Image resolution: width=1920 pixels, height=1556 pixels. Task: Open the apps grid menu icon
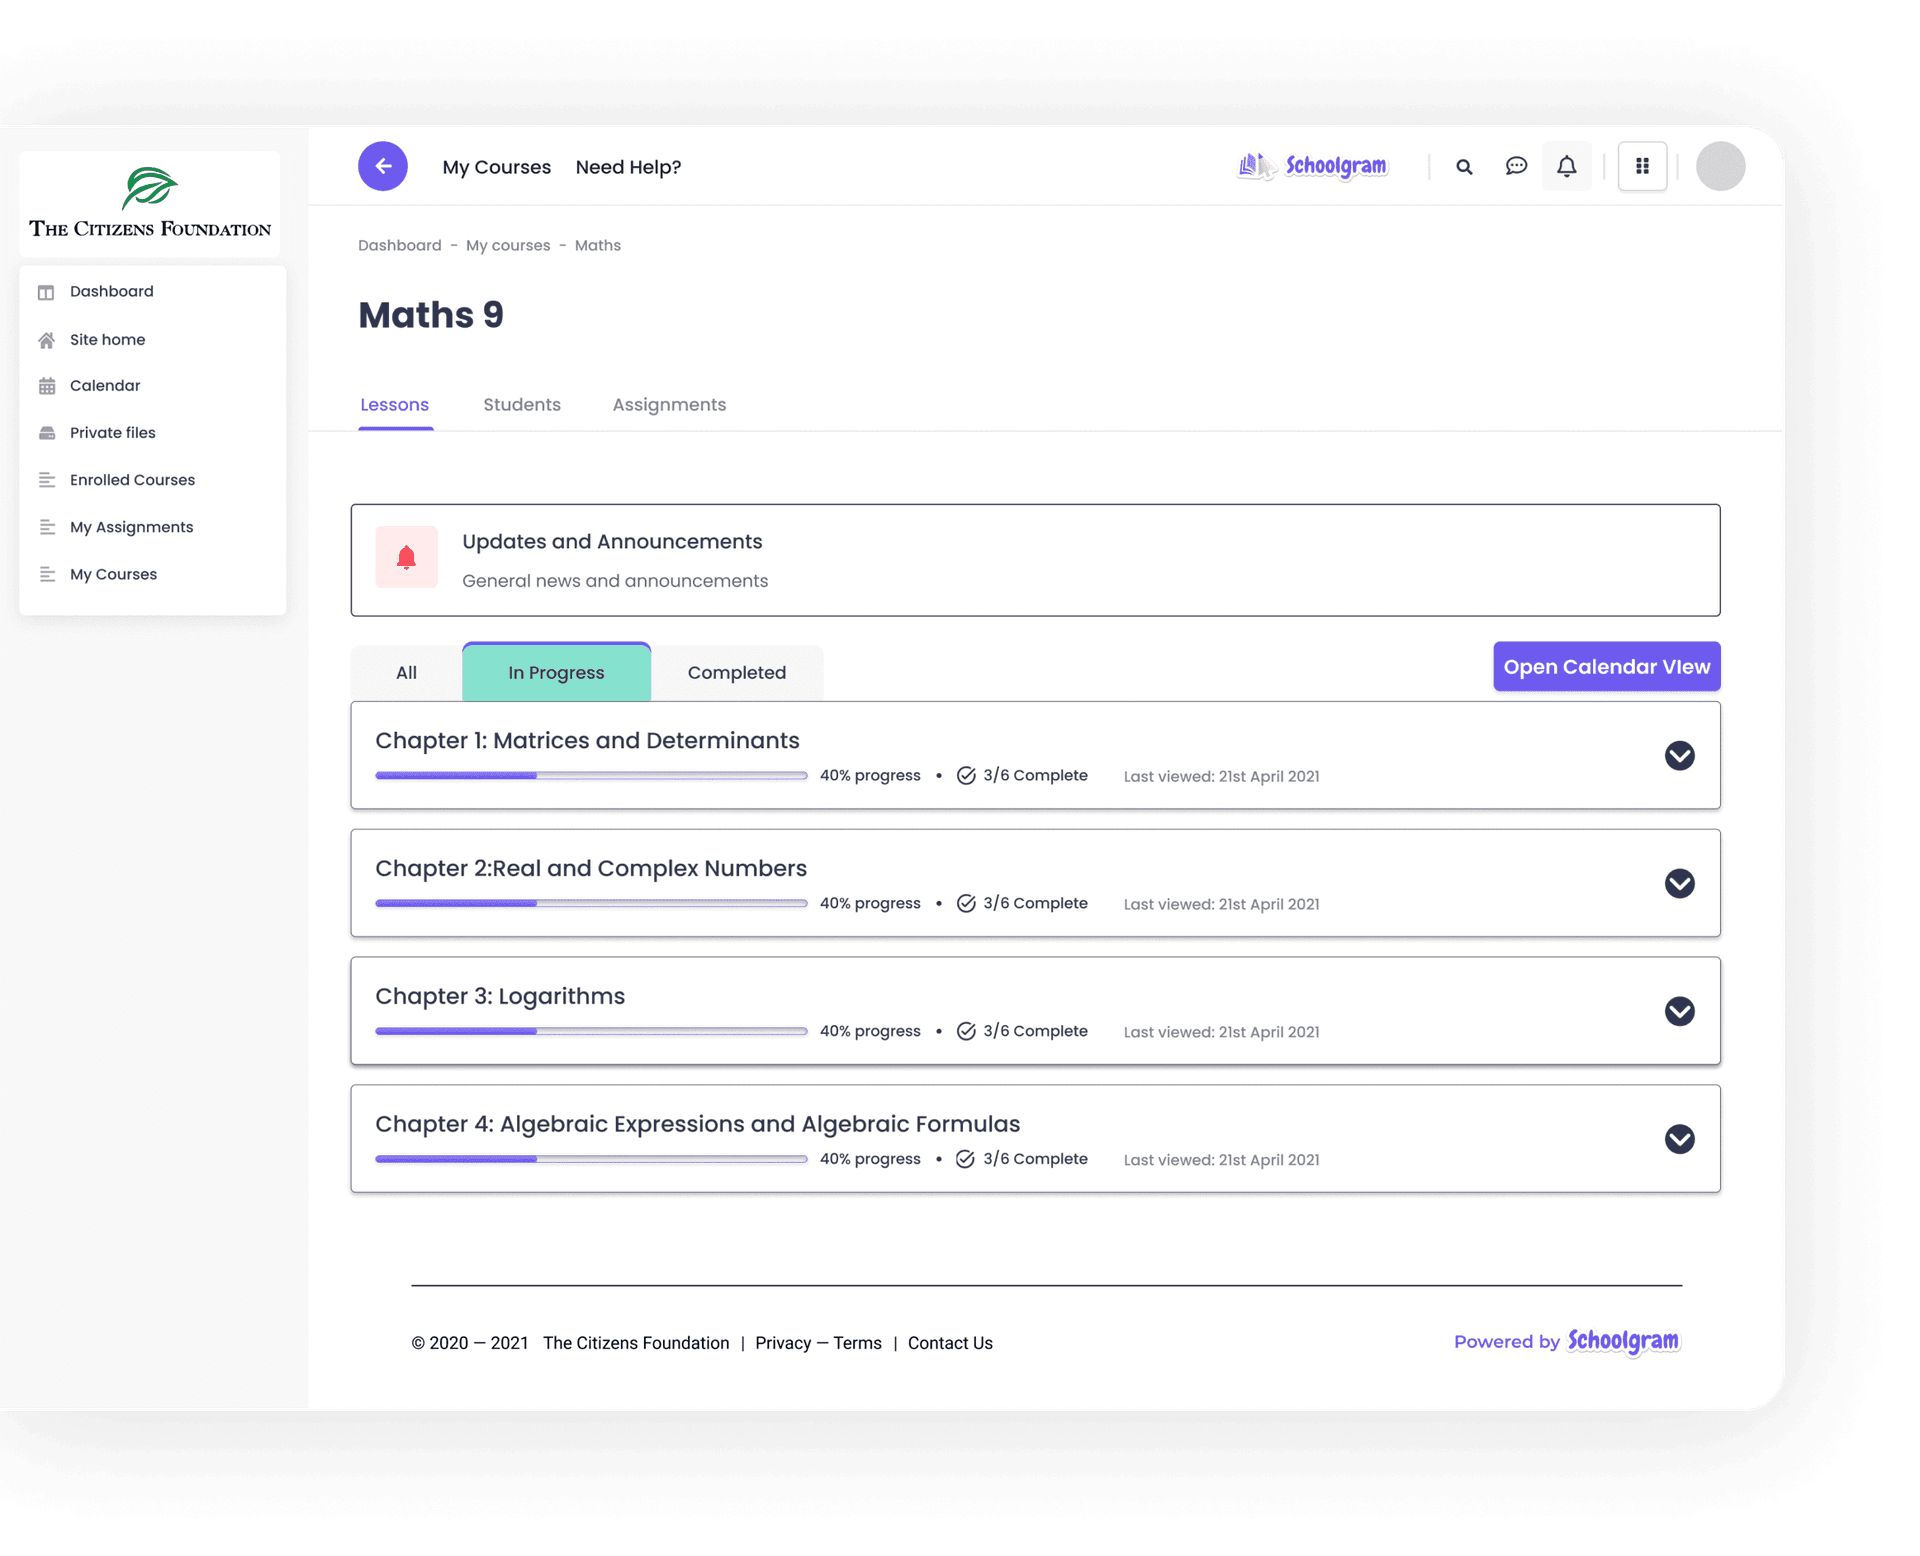click(x=1642, y=166)
